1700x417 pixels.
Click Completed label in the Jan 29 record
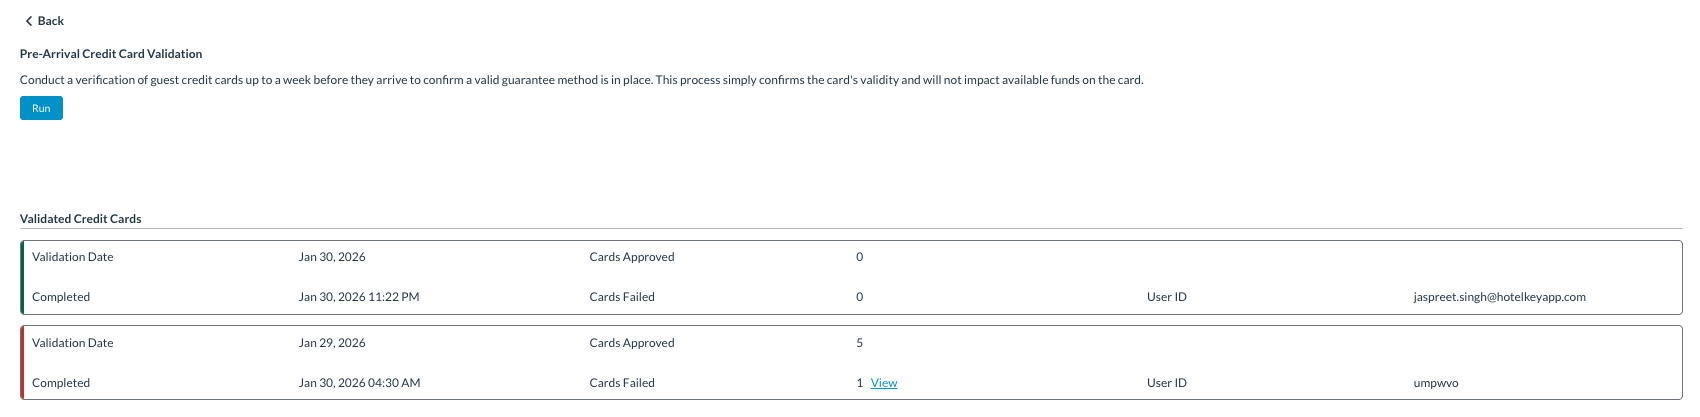[x=61, y=383]
